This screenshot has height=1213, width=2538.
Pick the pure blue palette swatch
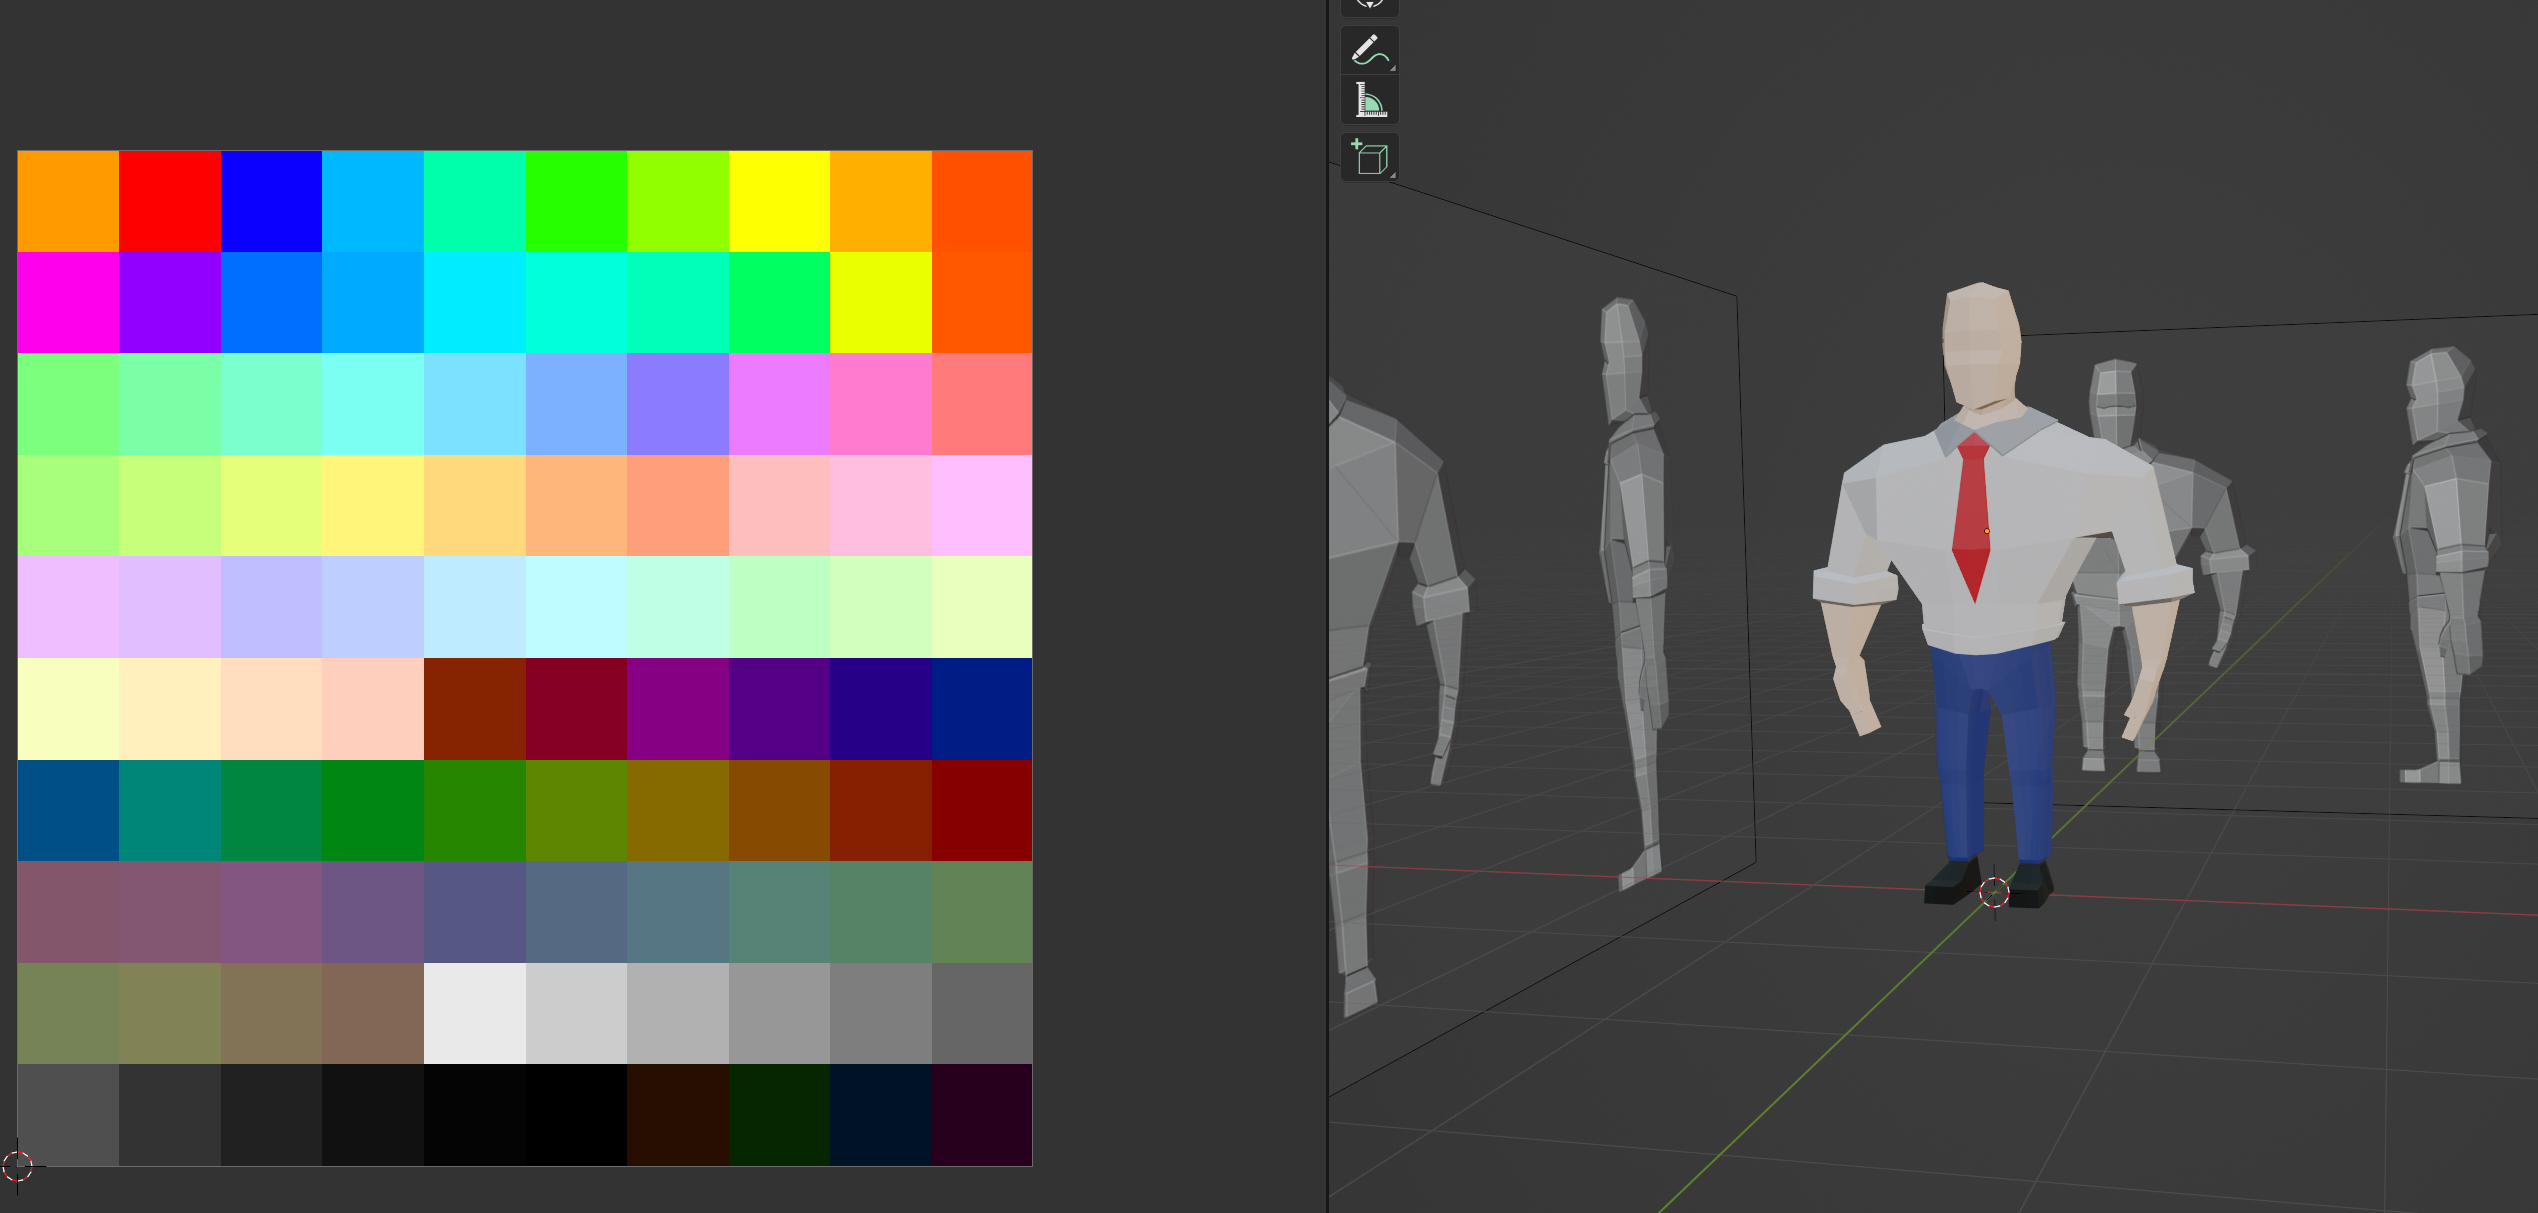pos(271,201)
